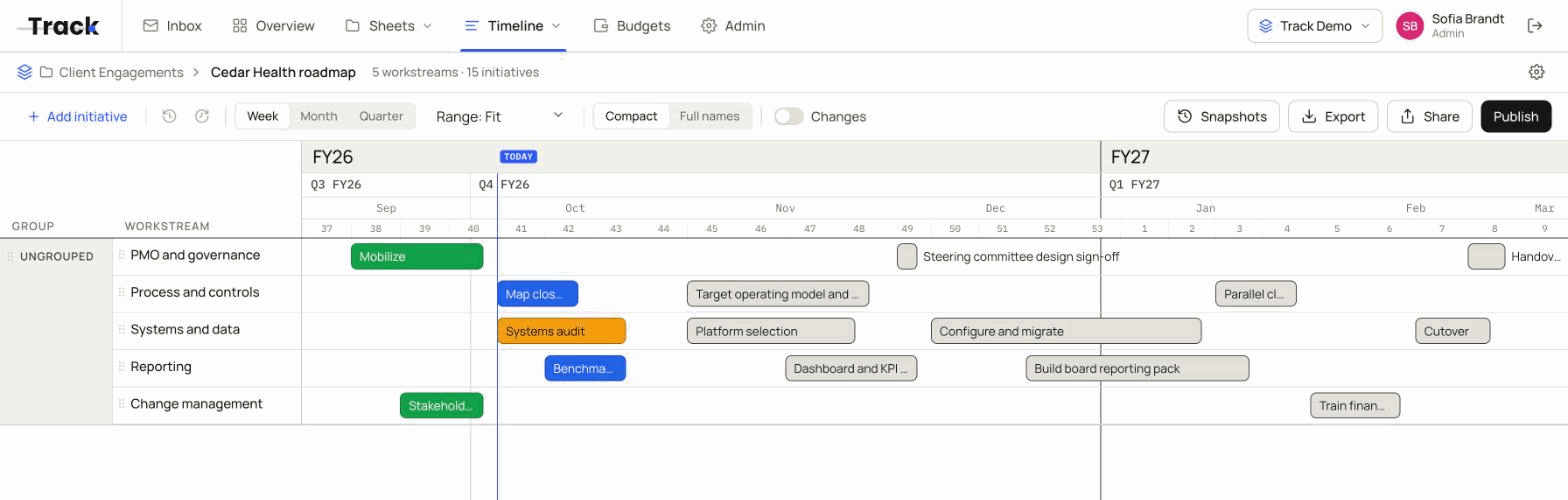Open the Admin settings page
This screenshot has height=500, width=1568.
tap(733, 26)
